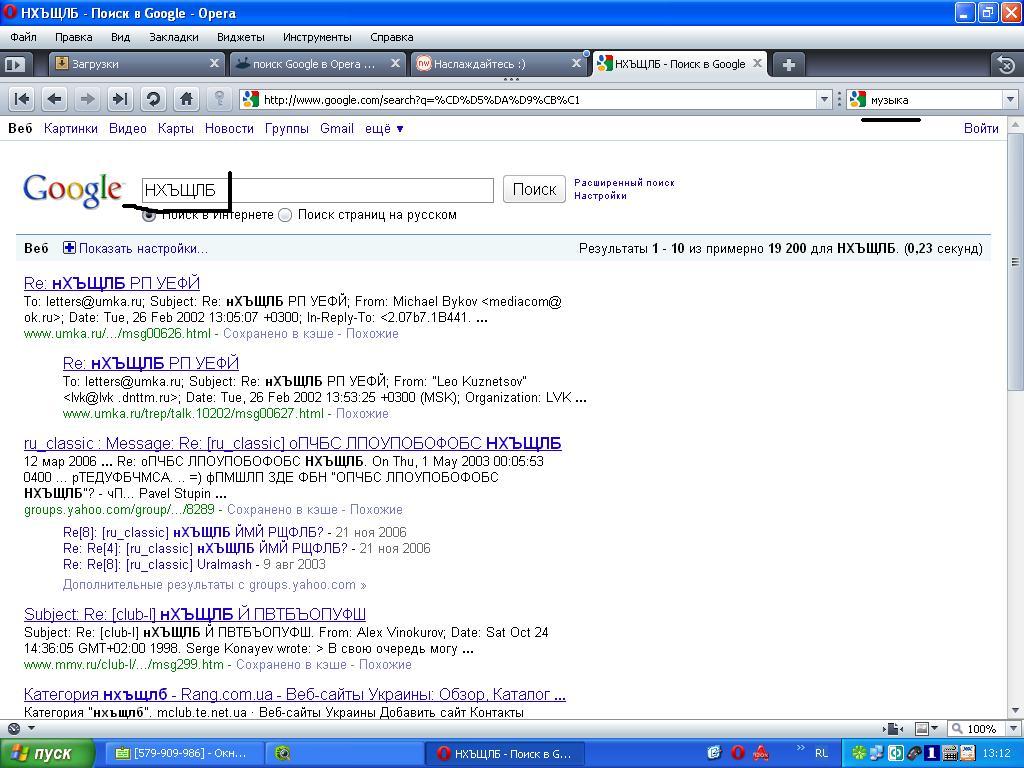Select 'Поиск в Интернете' radio button

coord(150,215)
